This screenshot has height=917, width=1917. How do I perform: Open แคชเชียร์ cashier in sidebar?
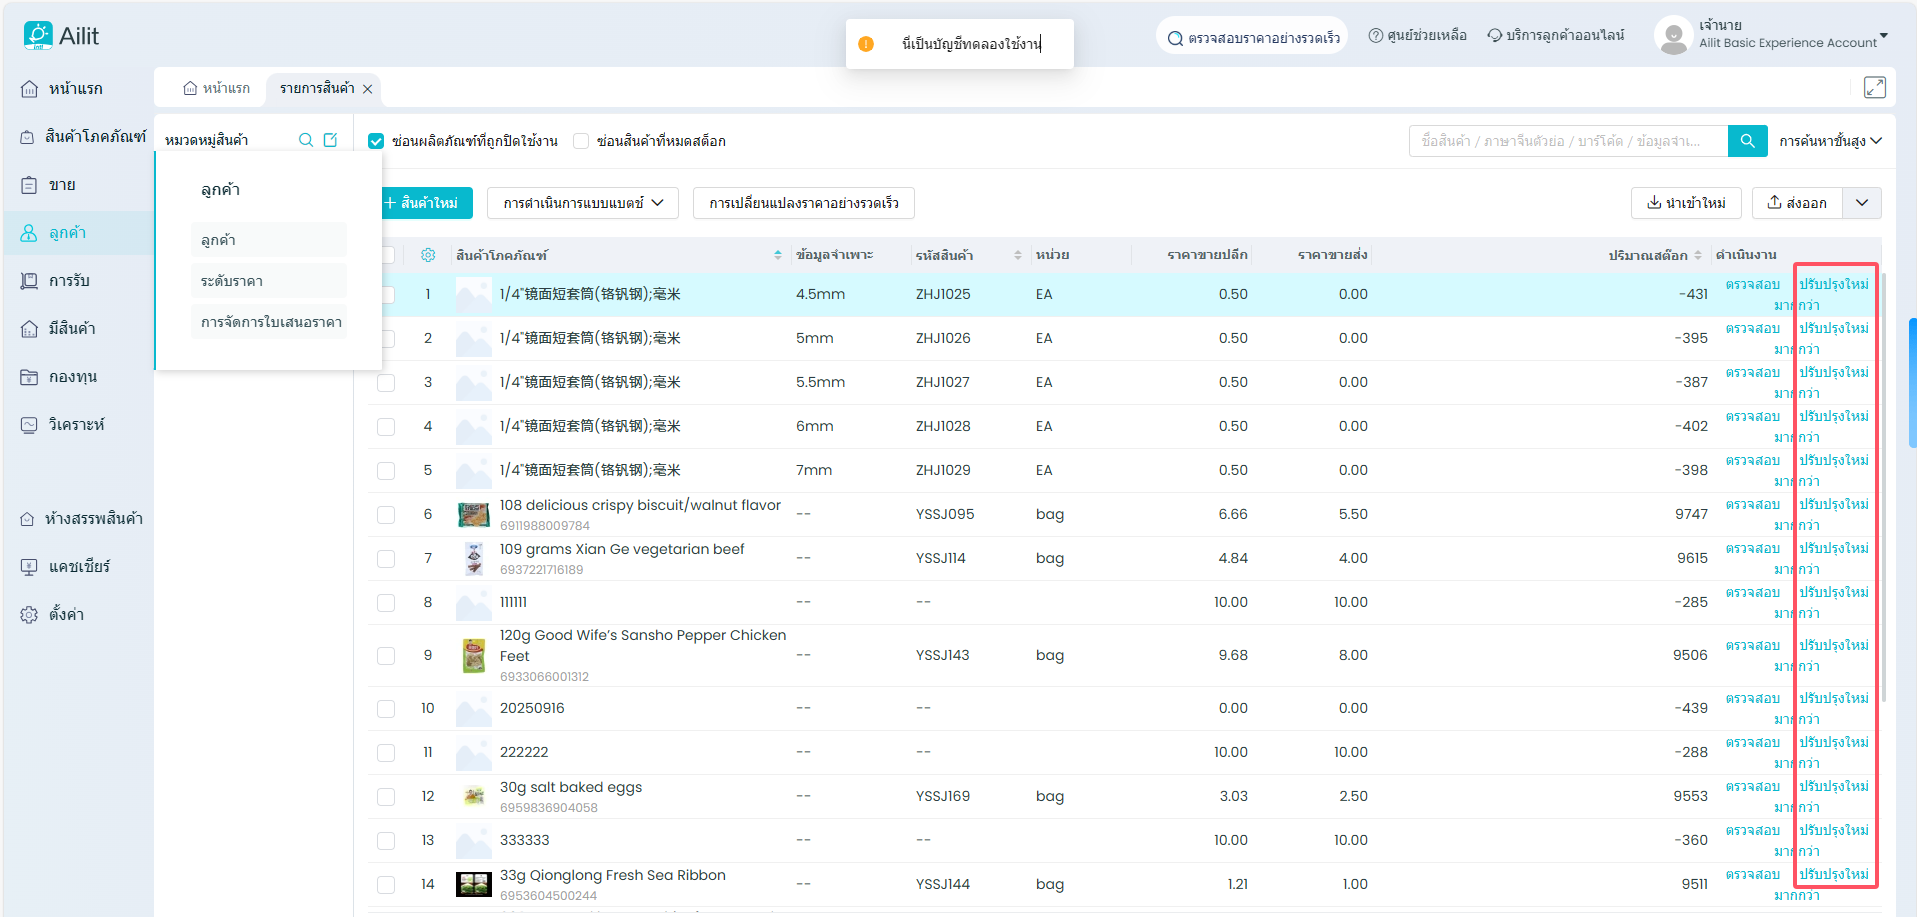(78, 566)
